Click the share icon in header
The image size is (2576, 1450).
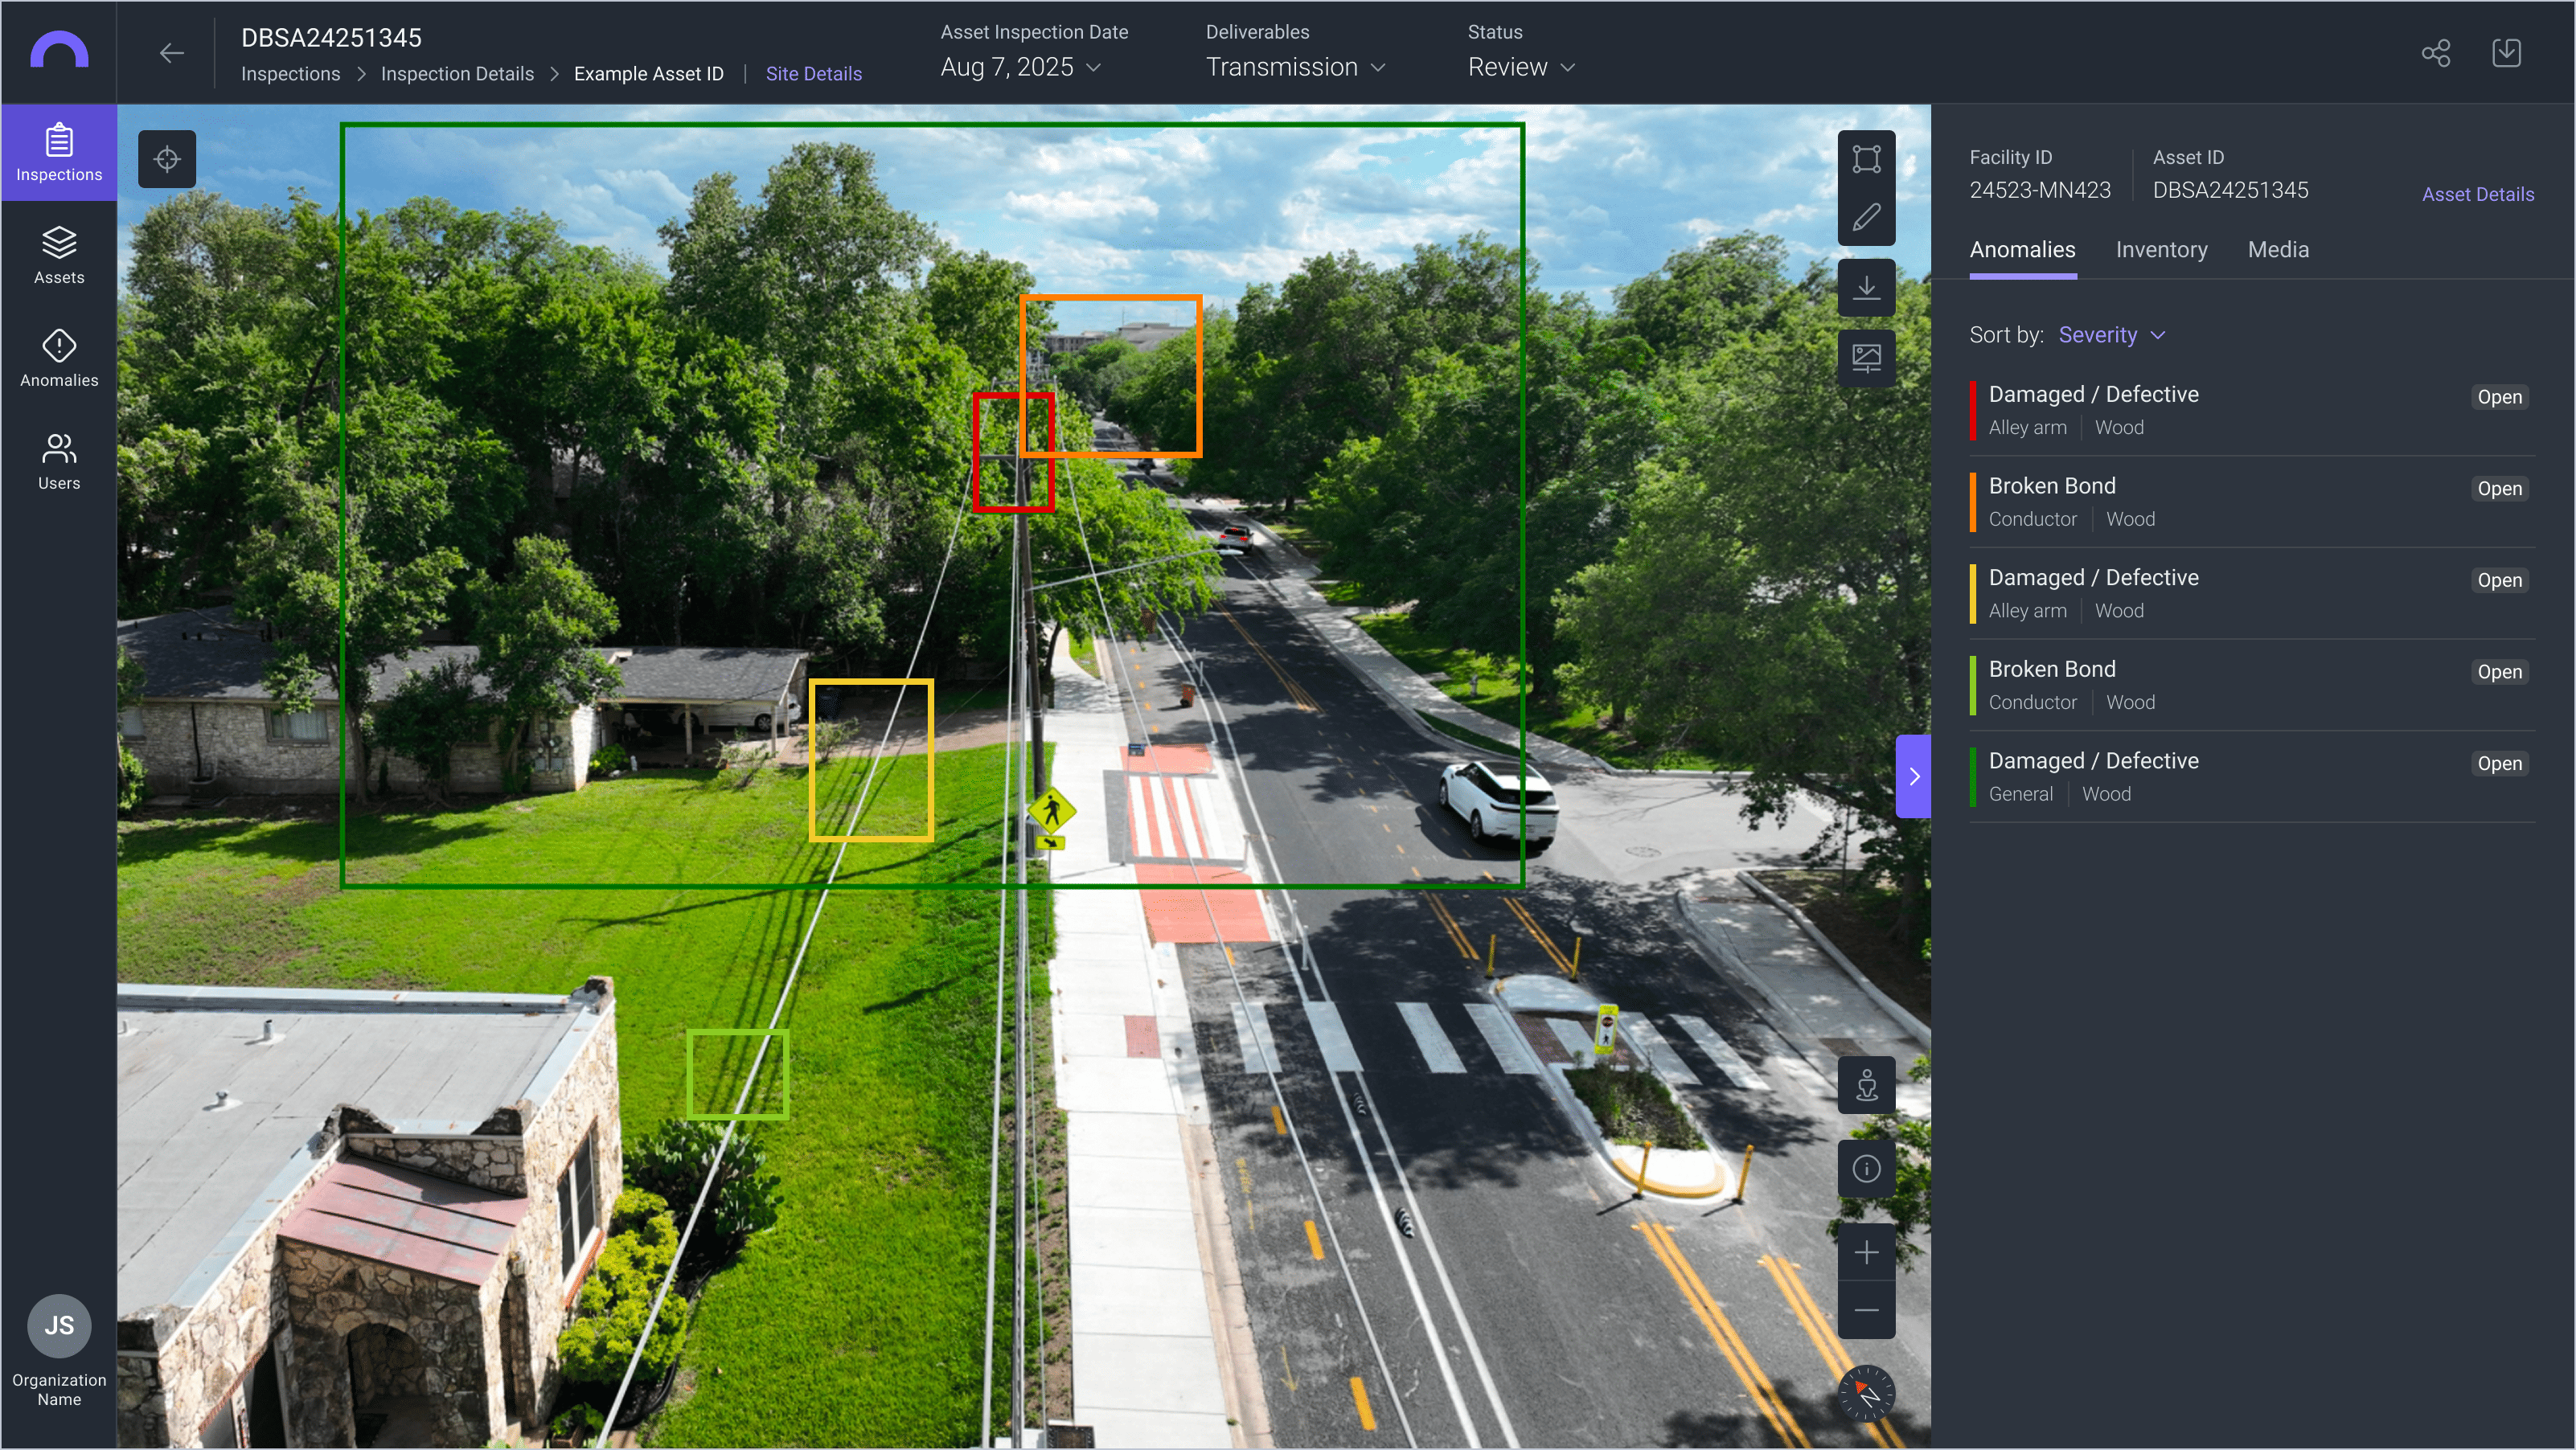[2436, 53]
